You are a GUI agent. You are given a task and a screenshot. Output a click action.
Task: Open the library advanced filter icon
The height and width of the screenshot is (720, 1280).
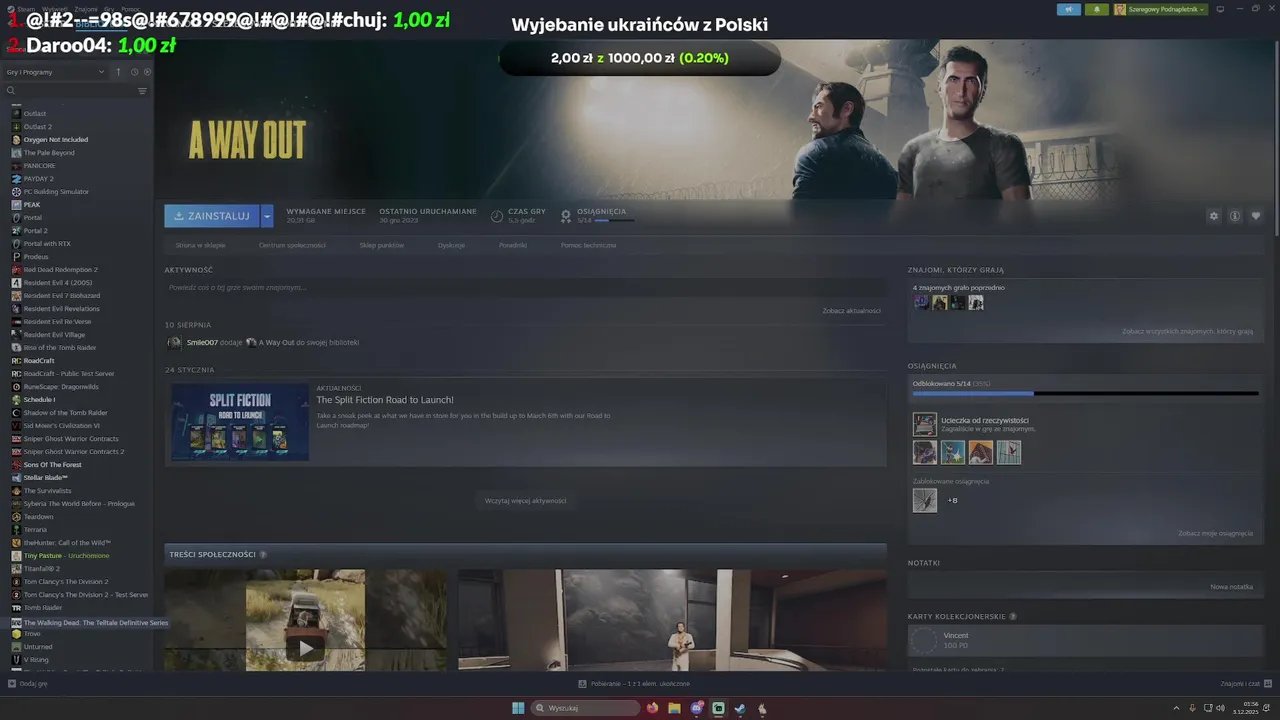click(142, 91)
